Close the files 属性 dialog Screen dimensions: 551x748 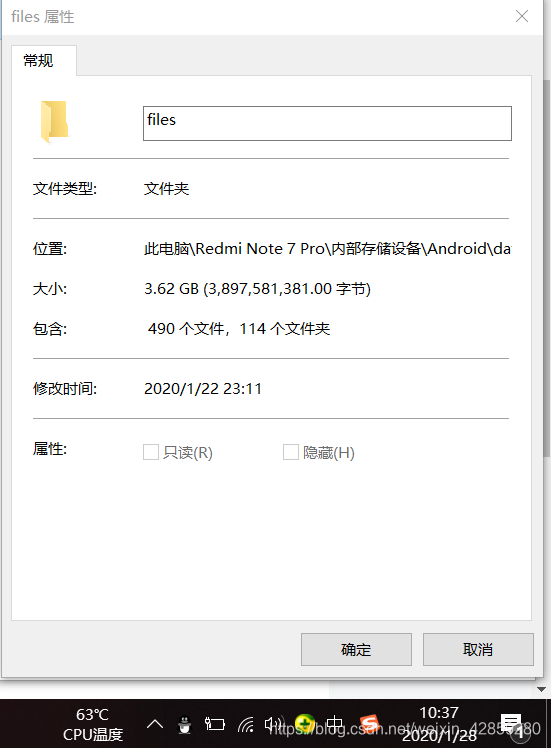coord(522,16)
